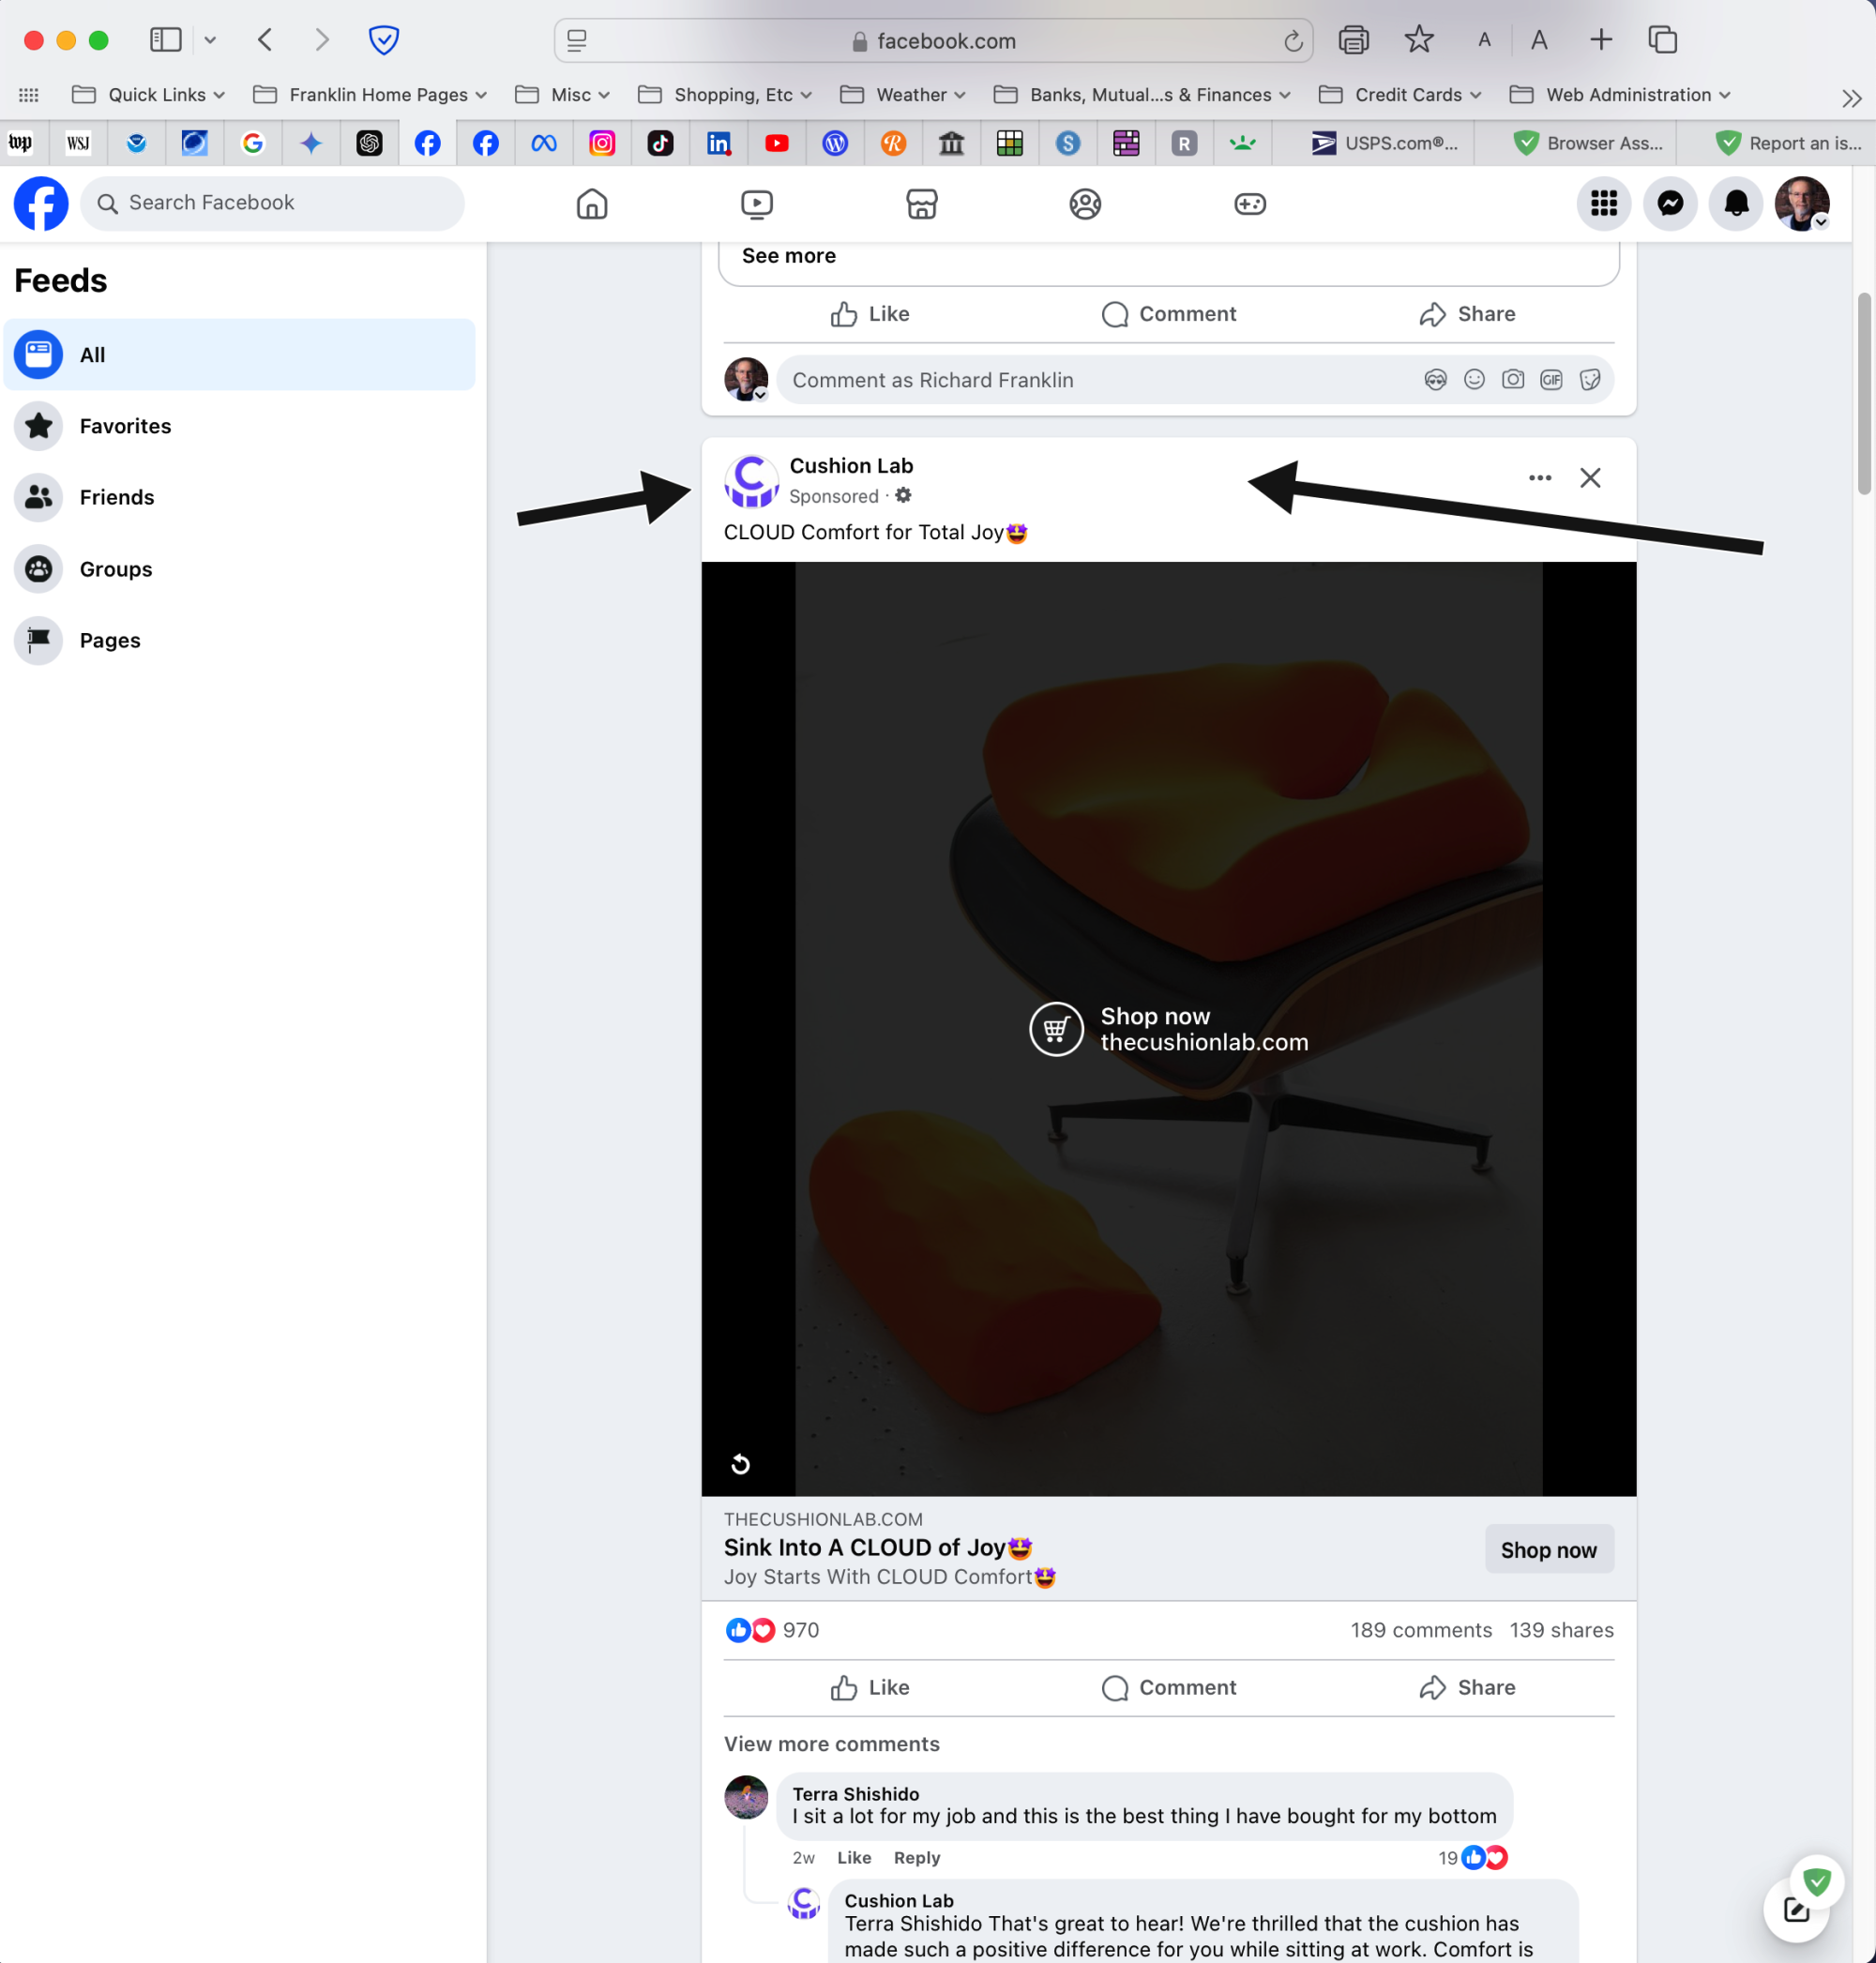Viewport: 1876px width, 1963px height.
Task: Open the Cushion Lab post options menu
Action: coord(1540,478)
